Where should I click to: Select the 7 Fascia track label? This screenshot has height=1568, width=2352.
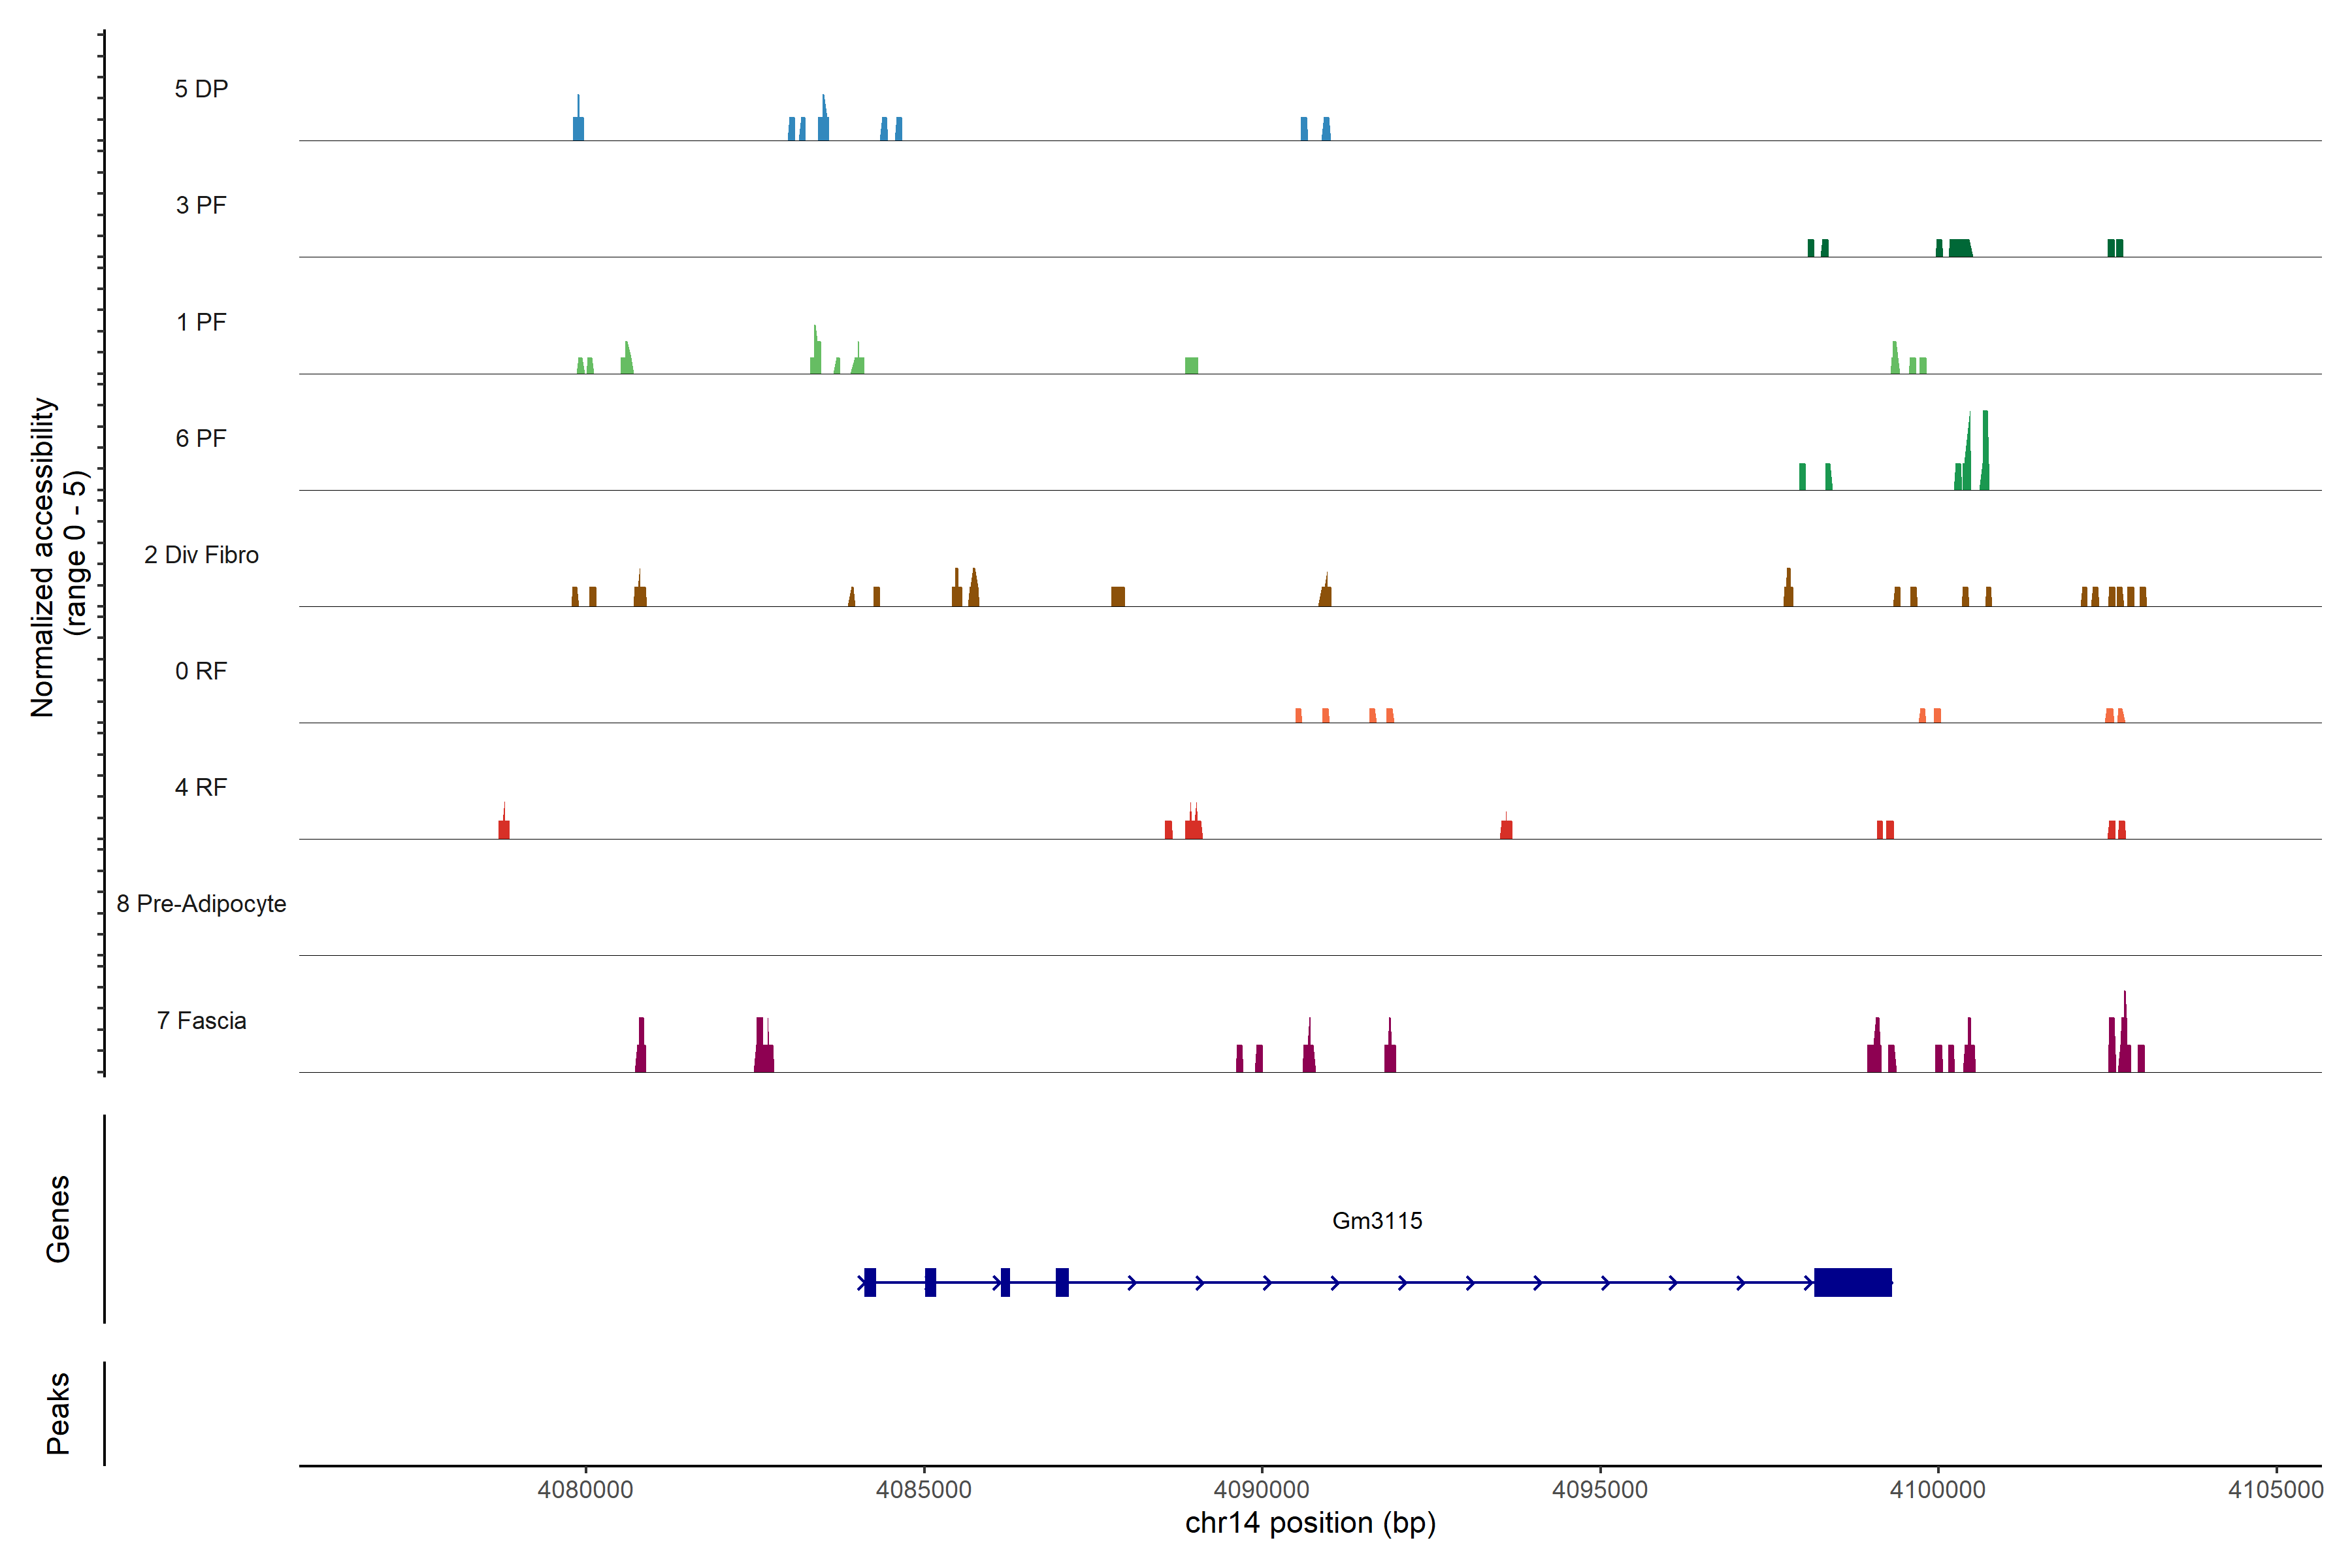201,1020
